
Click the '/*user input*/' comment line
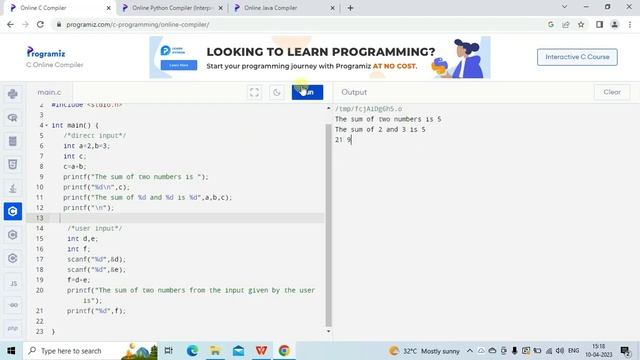point(95,228)
